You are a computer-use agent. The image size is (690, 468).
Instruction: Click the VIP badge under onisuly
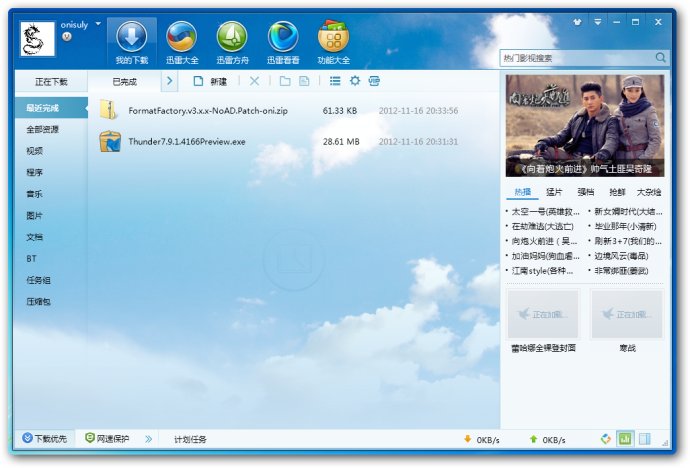[x=67, y=37]
